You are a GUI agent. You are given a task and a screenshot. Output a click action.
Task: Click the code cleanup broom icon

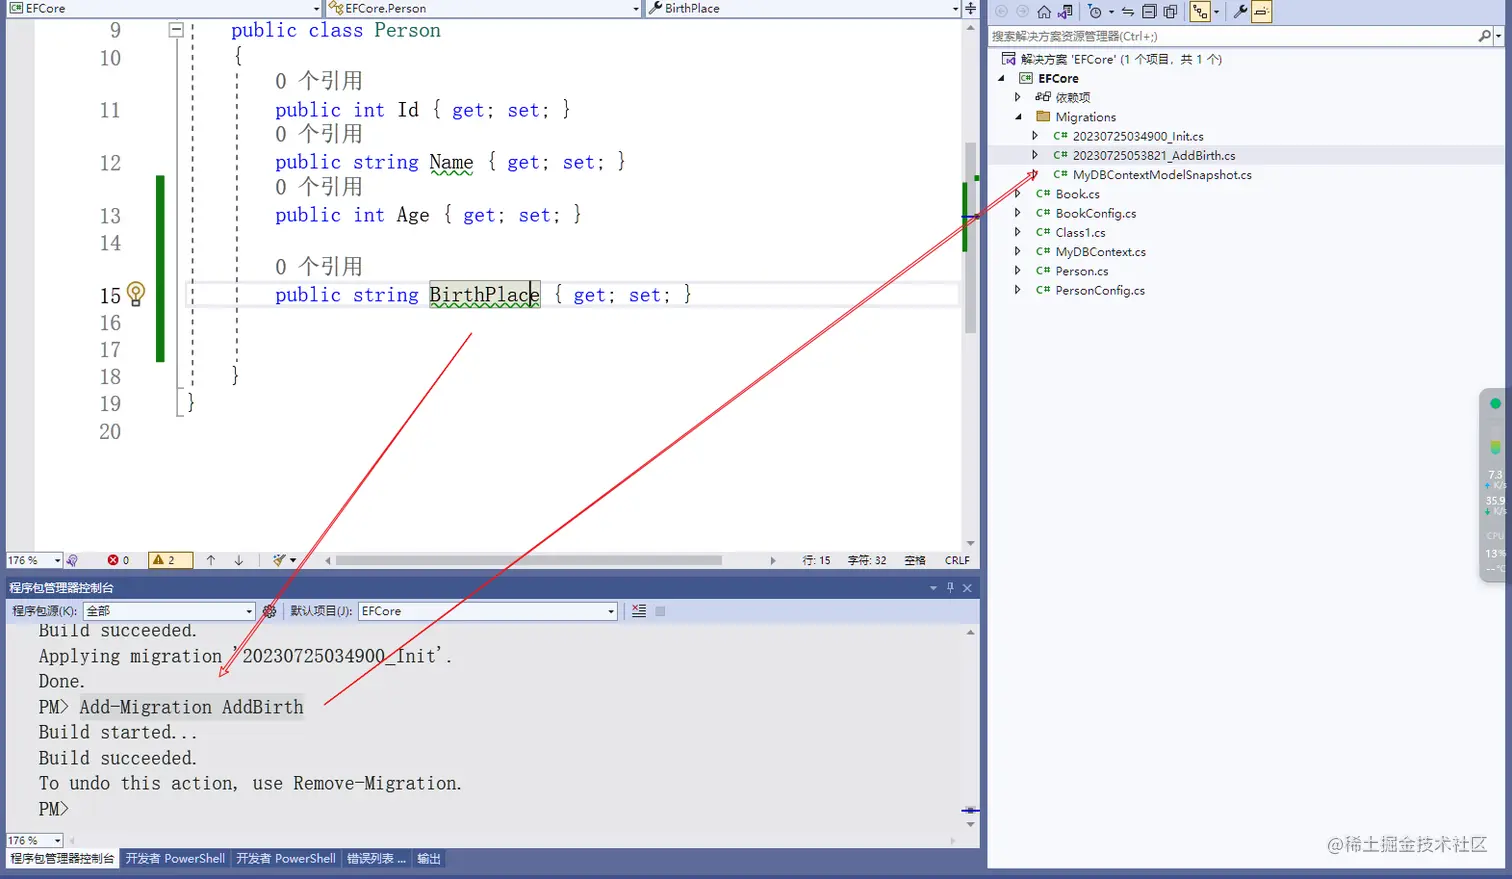(x=279, y=560)
